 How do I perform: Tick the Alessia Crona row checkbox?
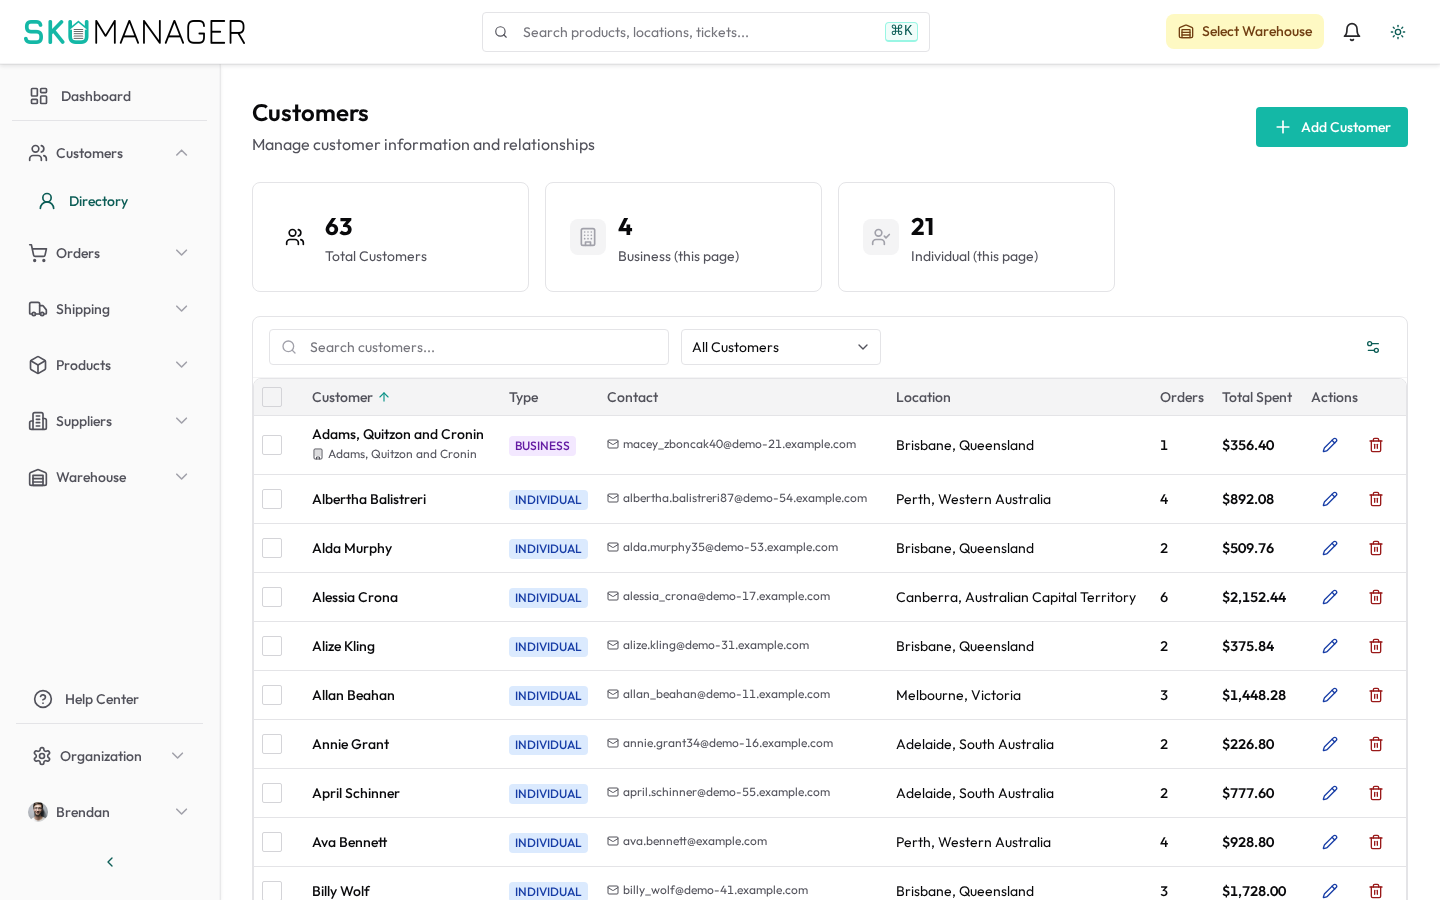272,597
